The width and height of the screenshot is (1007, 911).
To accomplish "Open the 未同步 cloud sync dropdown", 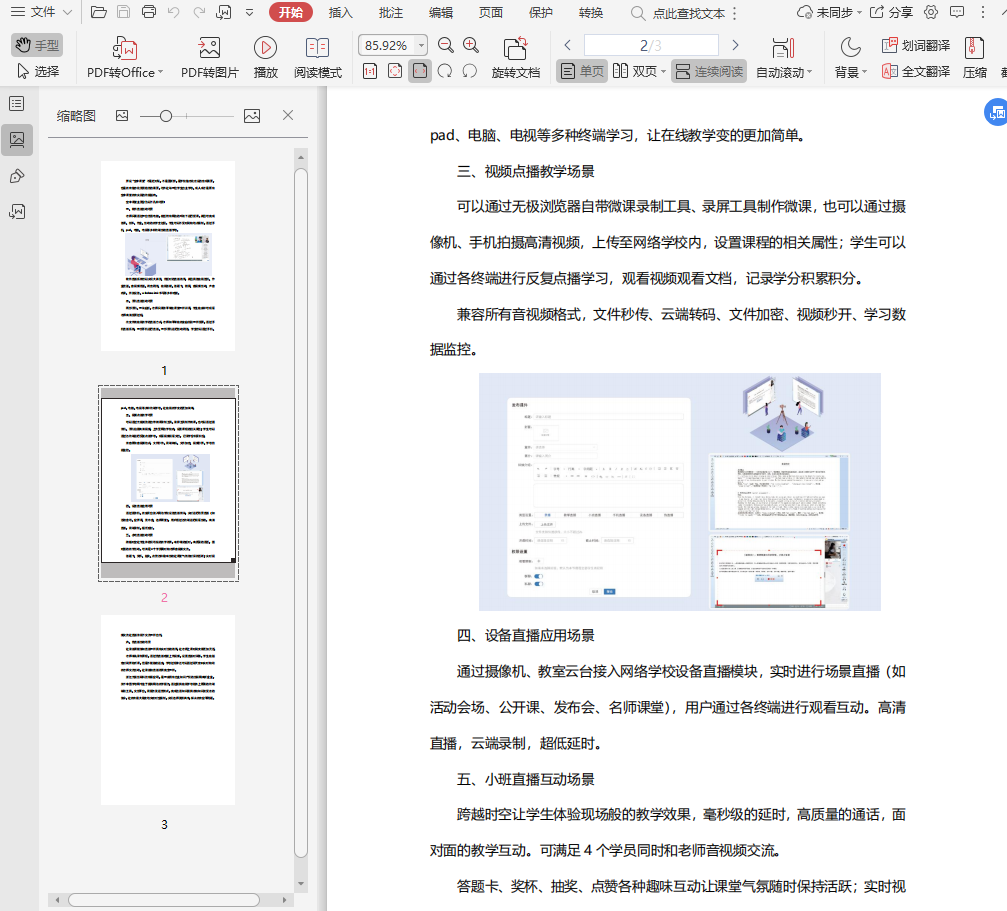I will [x=829, y=12].
